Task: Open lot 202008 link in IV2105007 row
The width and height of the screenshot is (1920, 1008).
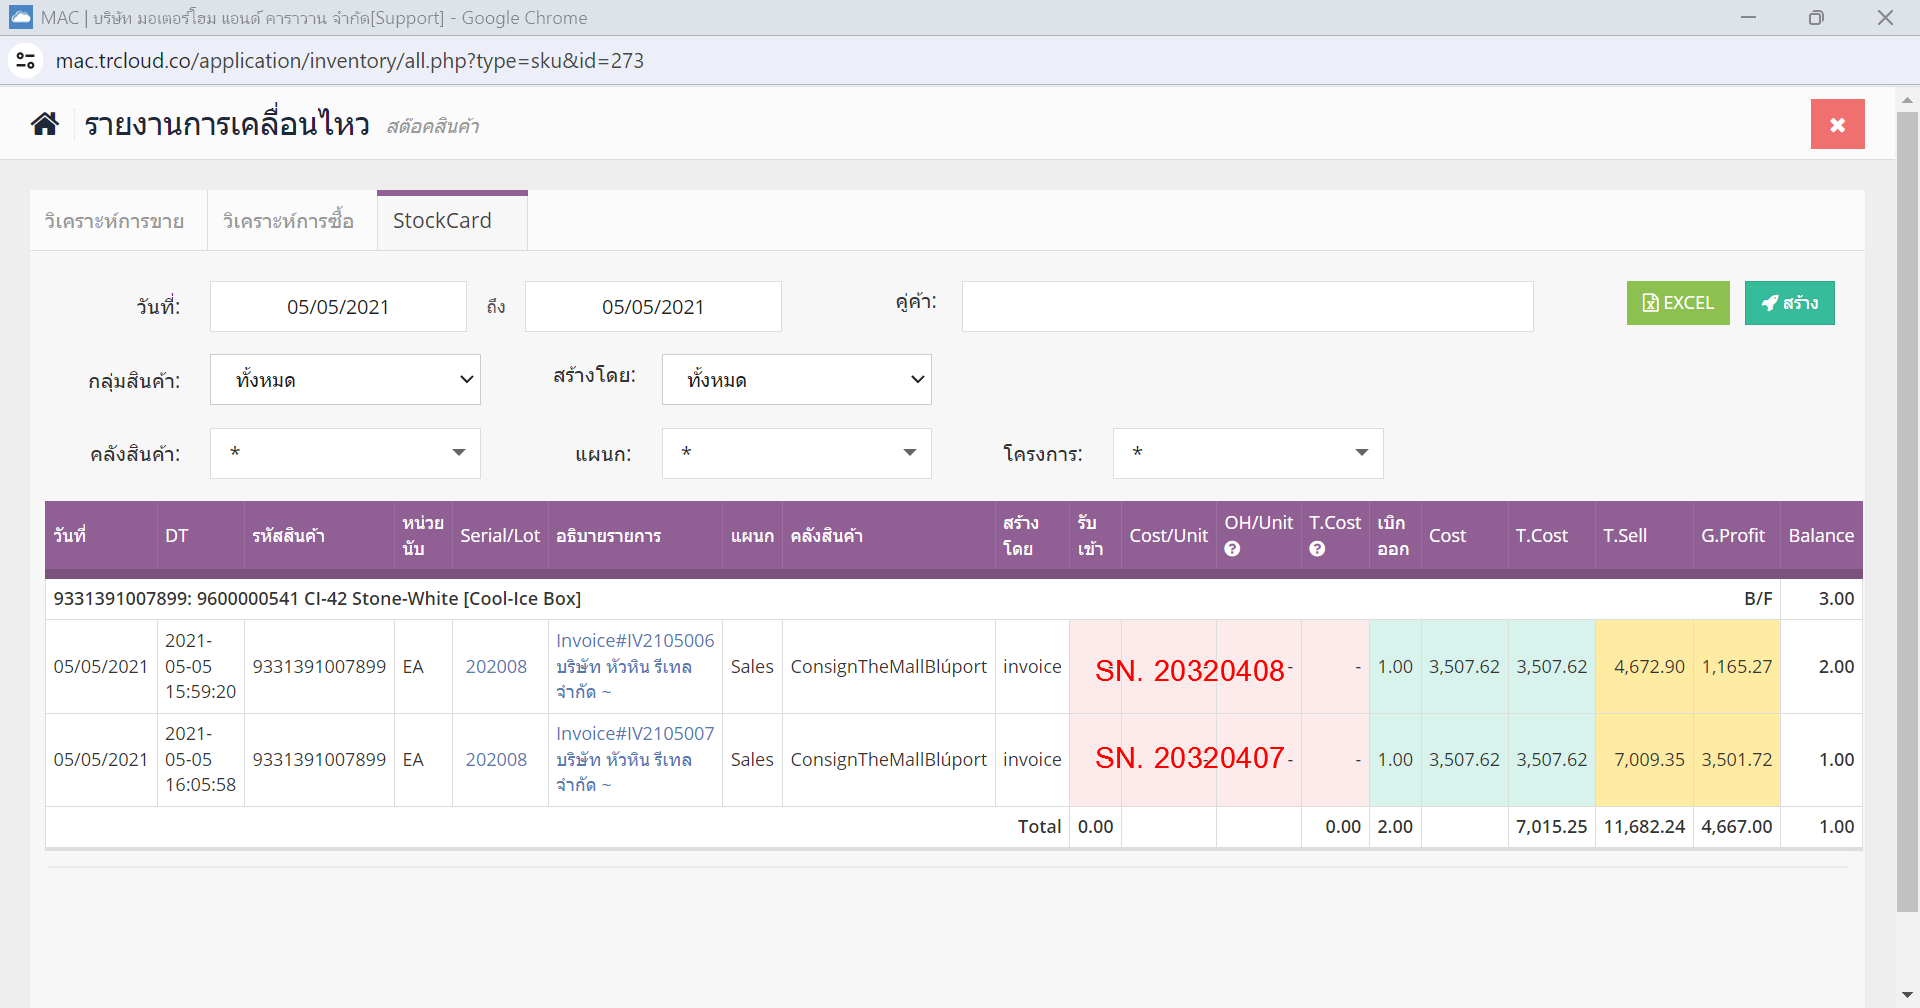Action: click(496, 760)
